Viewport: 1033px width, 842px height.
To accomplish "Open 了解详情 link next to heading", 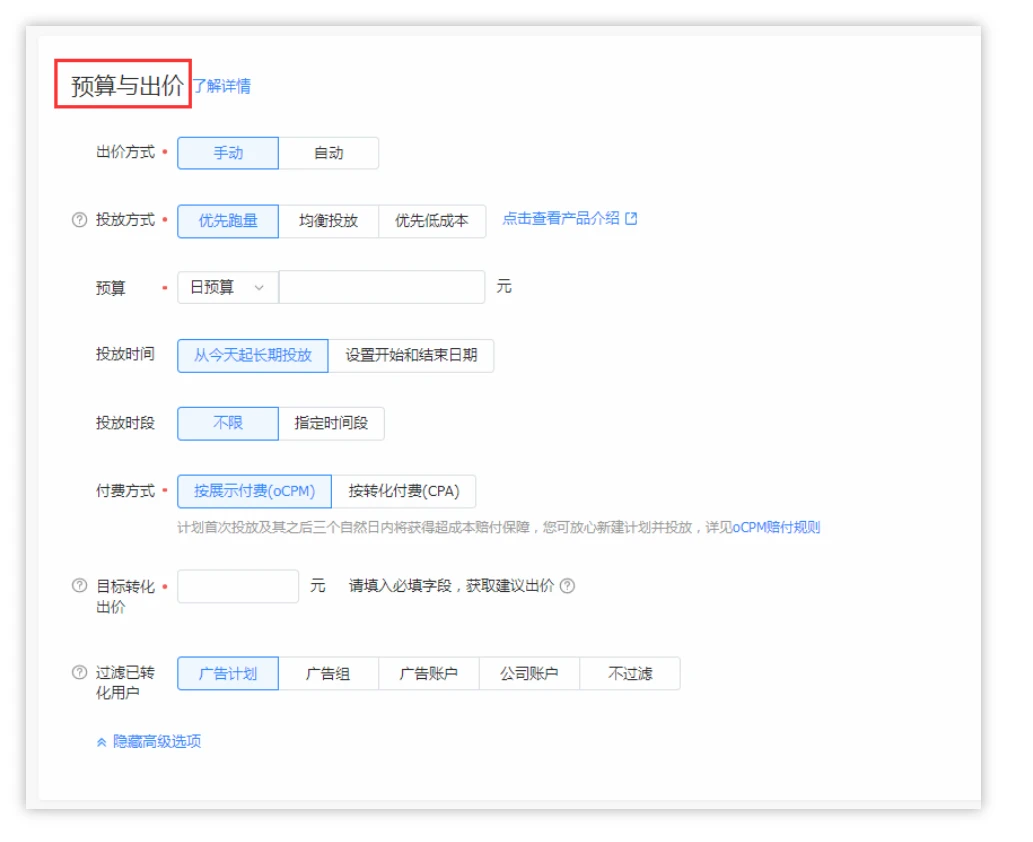I will pyautogui.click(x=222, y=86).
